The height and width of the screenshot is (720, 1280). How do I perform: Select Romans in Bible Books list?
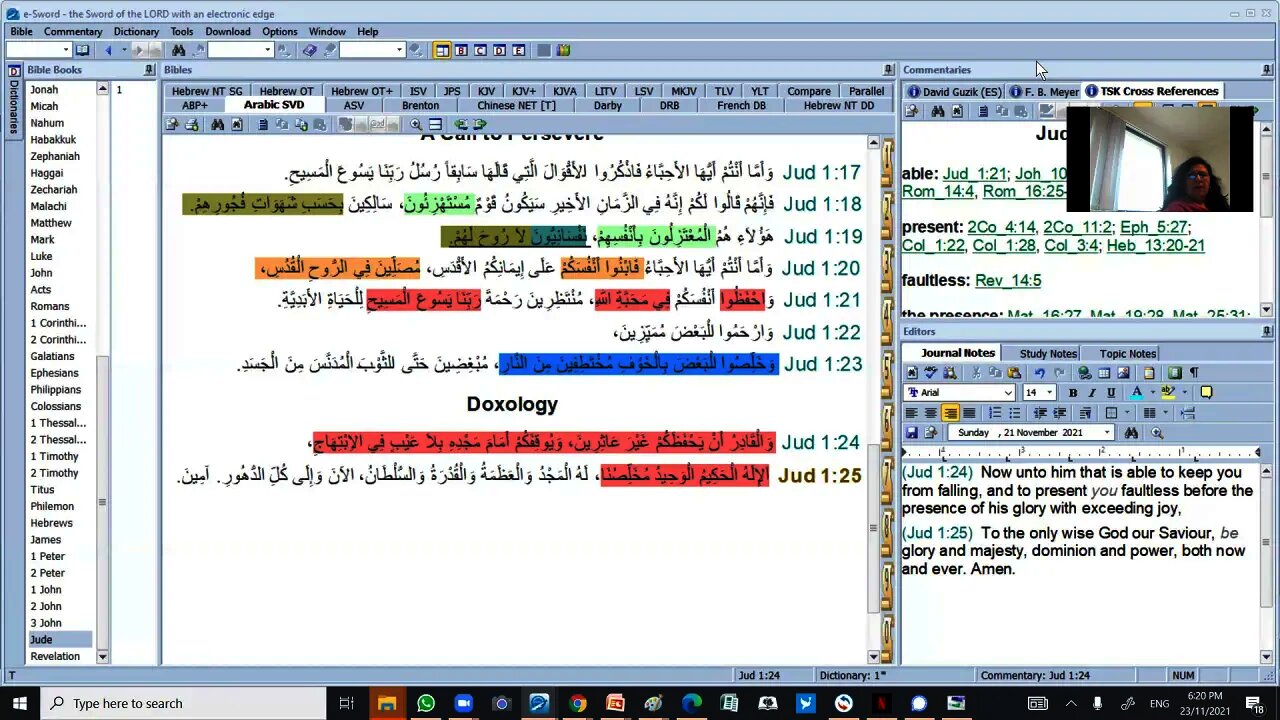(50, 306)
